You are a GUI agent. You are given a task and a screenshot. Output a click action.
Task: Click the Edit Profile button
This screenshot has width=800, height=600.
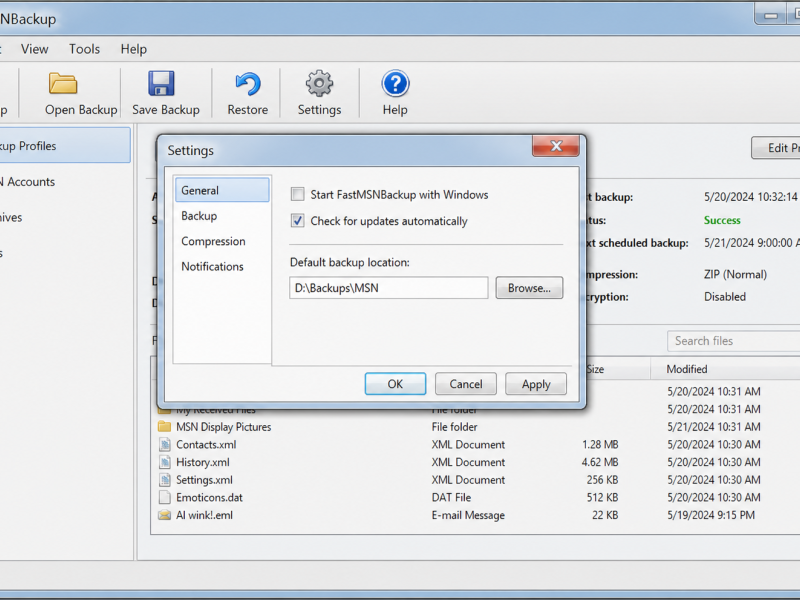776,148
